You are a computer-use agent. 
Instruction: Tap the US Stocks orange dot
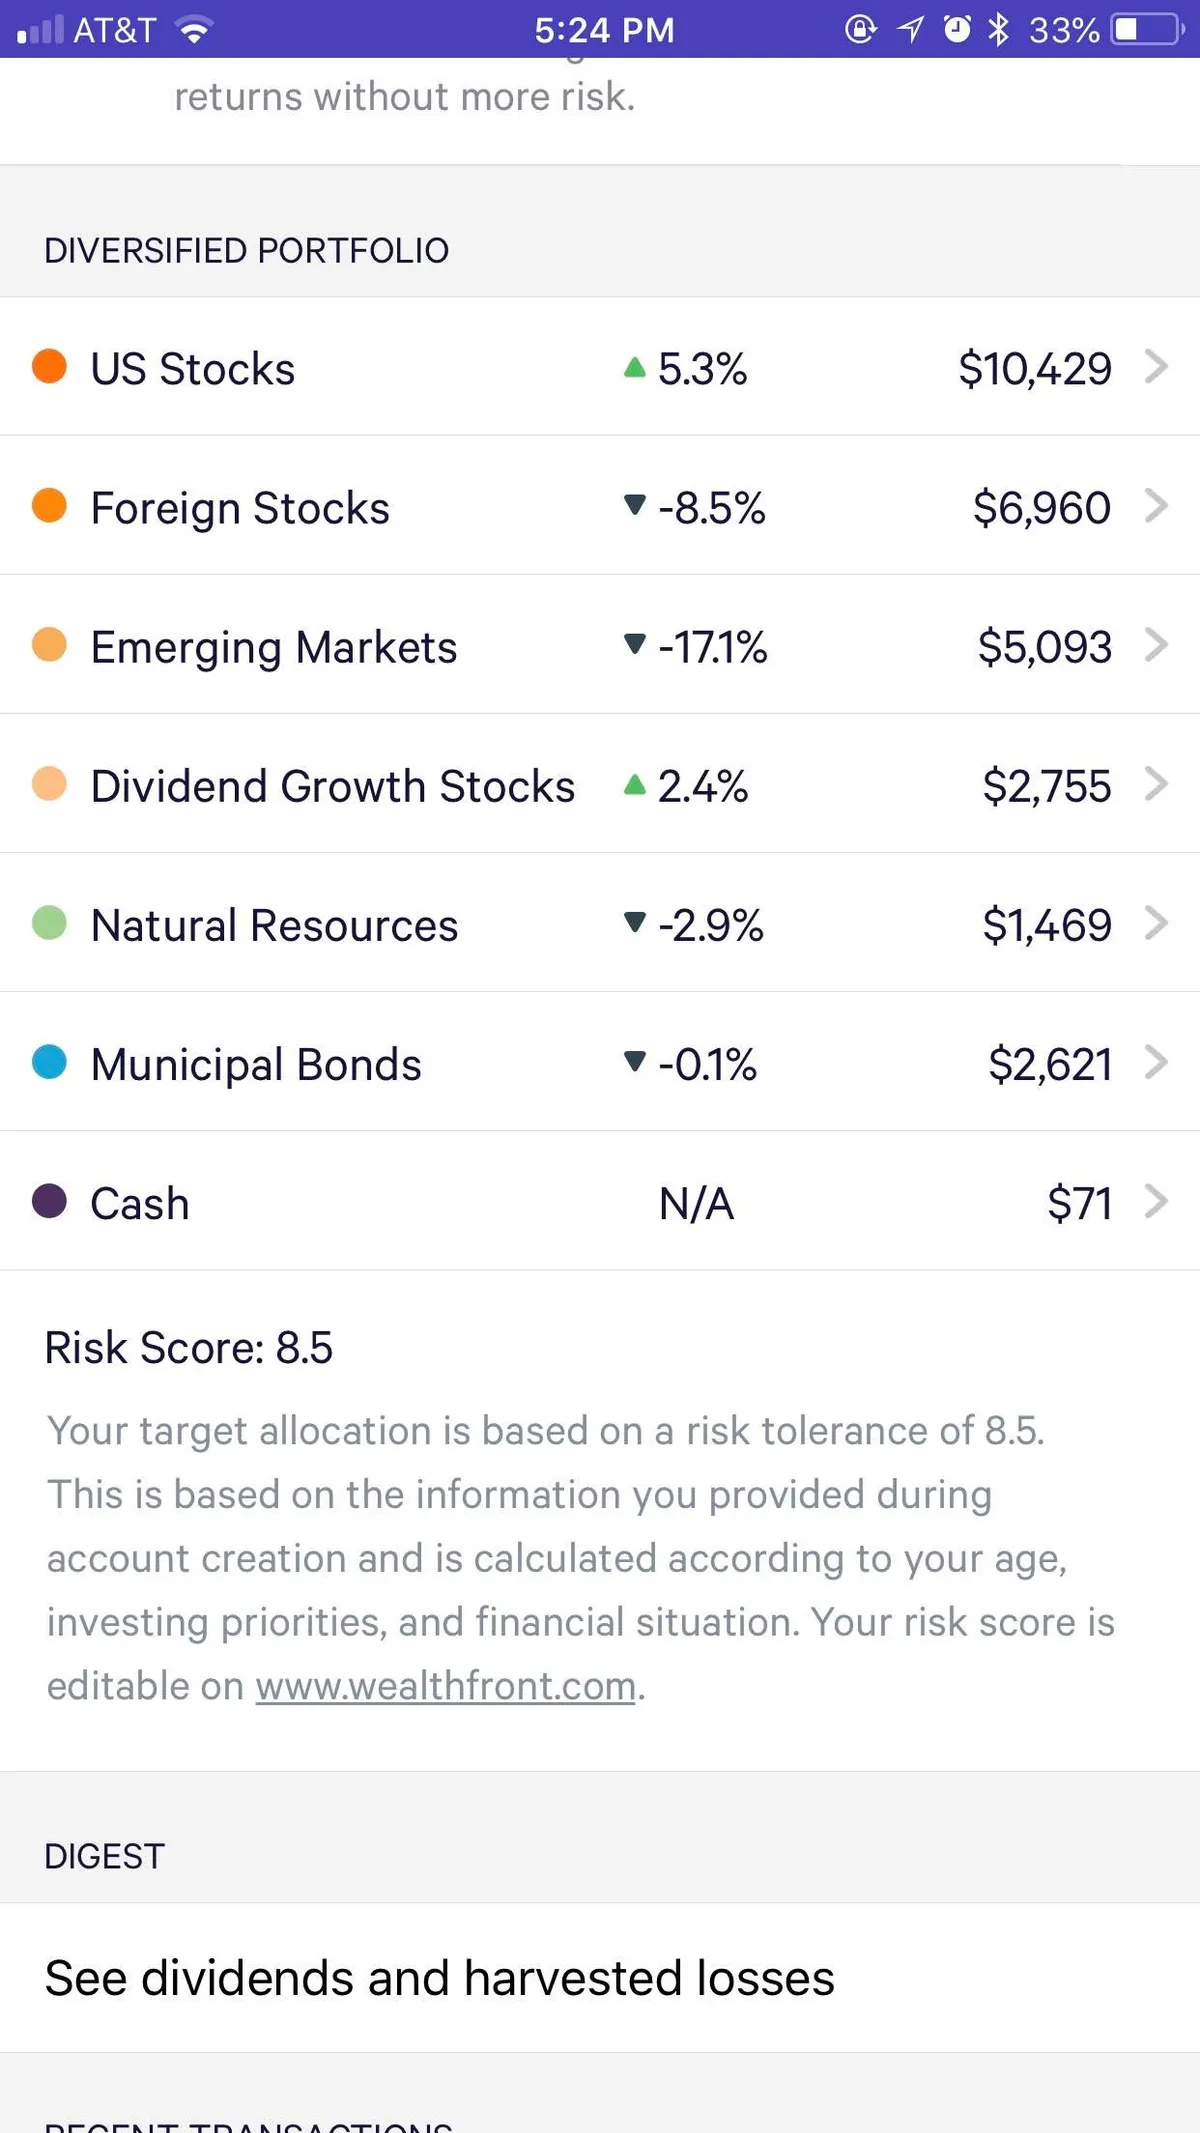point(49,366)
